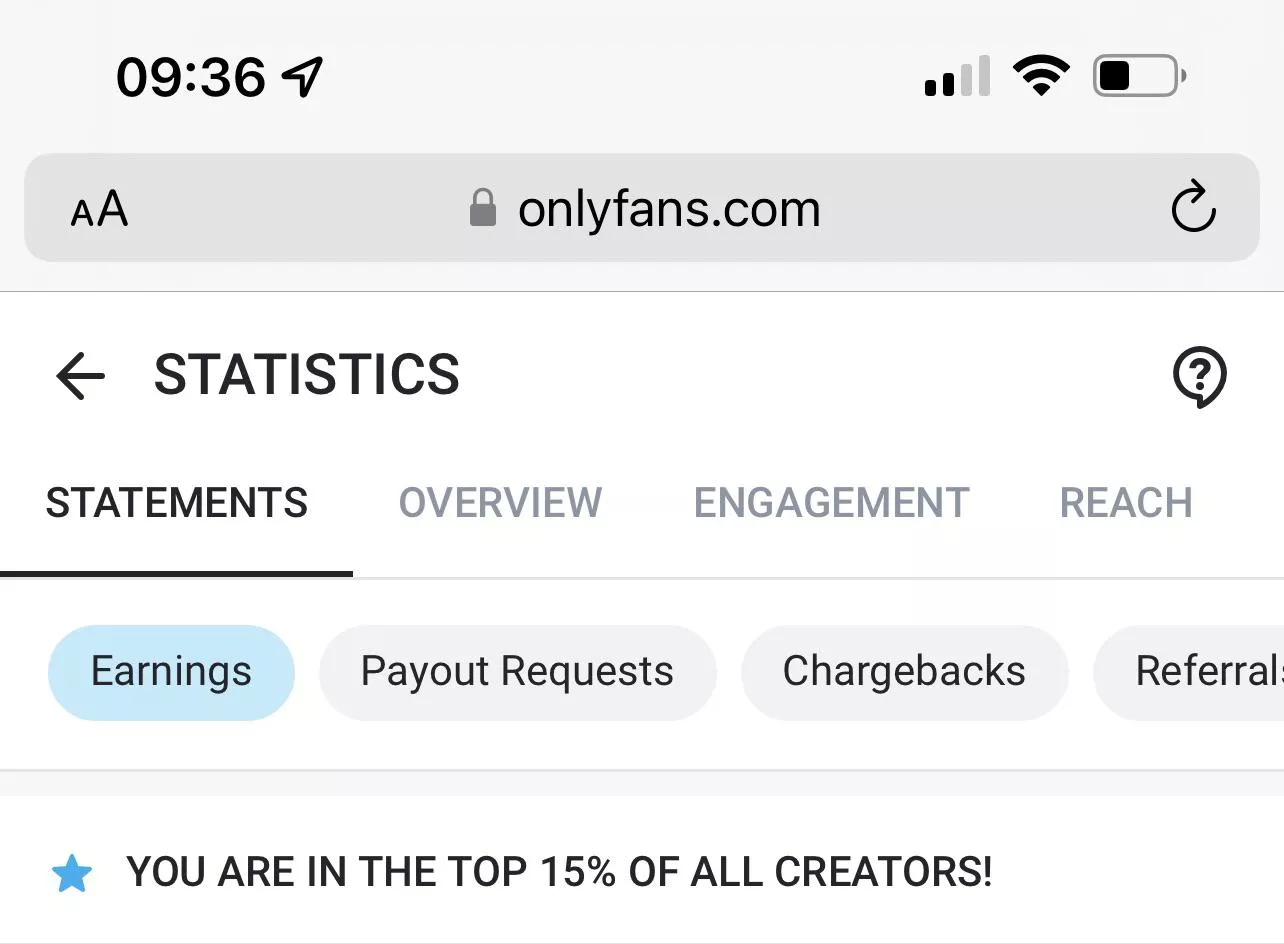Tap the back arrow beside Statistics
1284x944 pixels.
pyautogui.click(x=81, y=376)
